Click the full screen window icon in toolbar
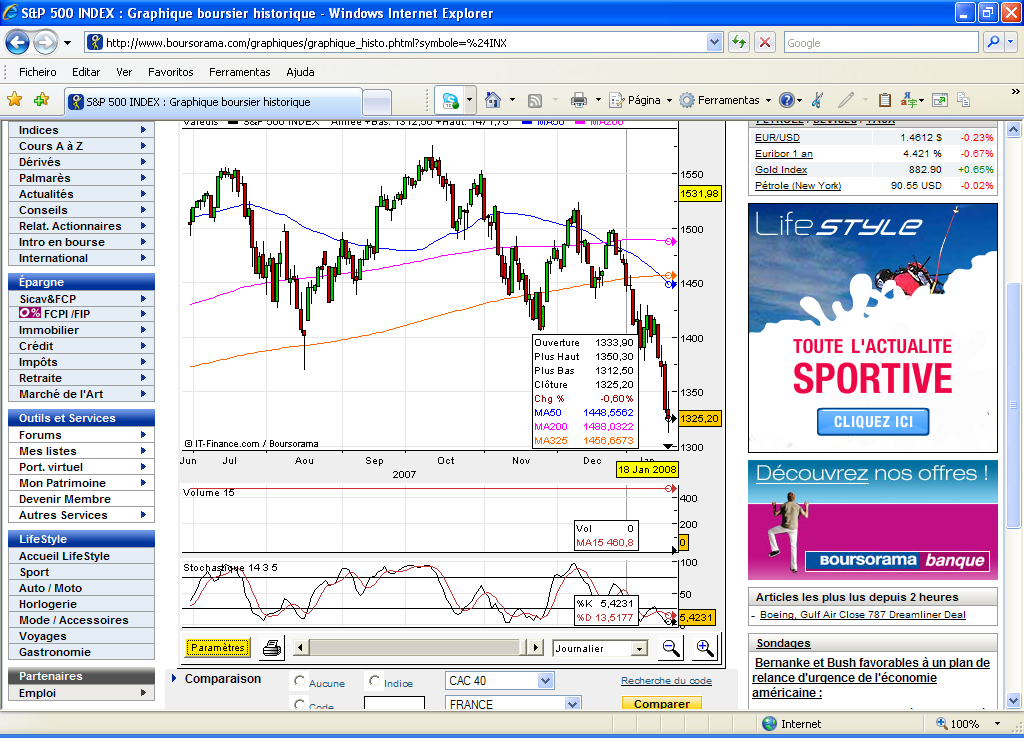Screen dimensions: 1024x738 click(x=940, y=100)
